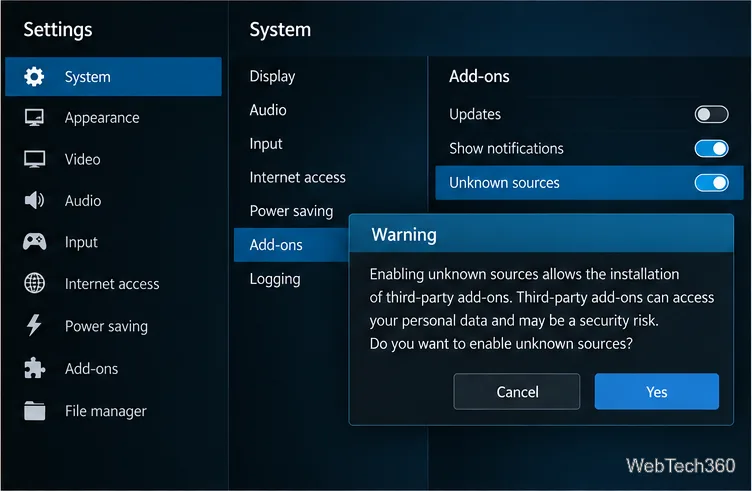Click the Add-ons puzzle piece icon
Viewport: 752px width, 491px height.
35,368
